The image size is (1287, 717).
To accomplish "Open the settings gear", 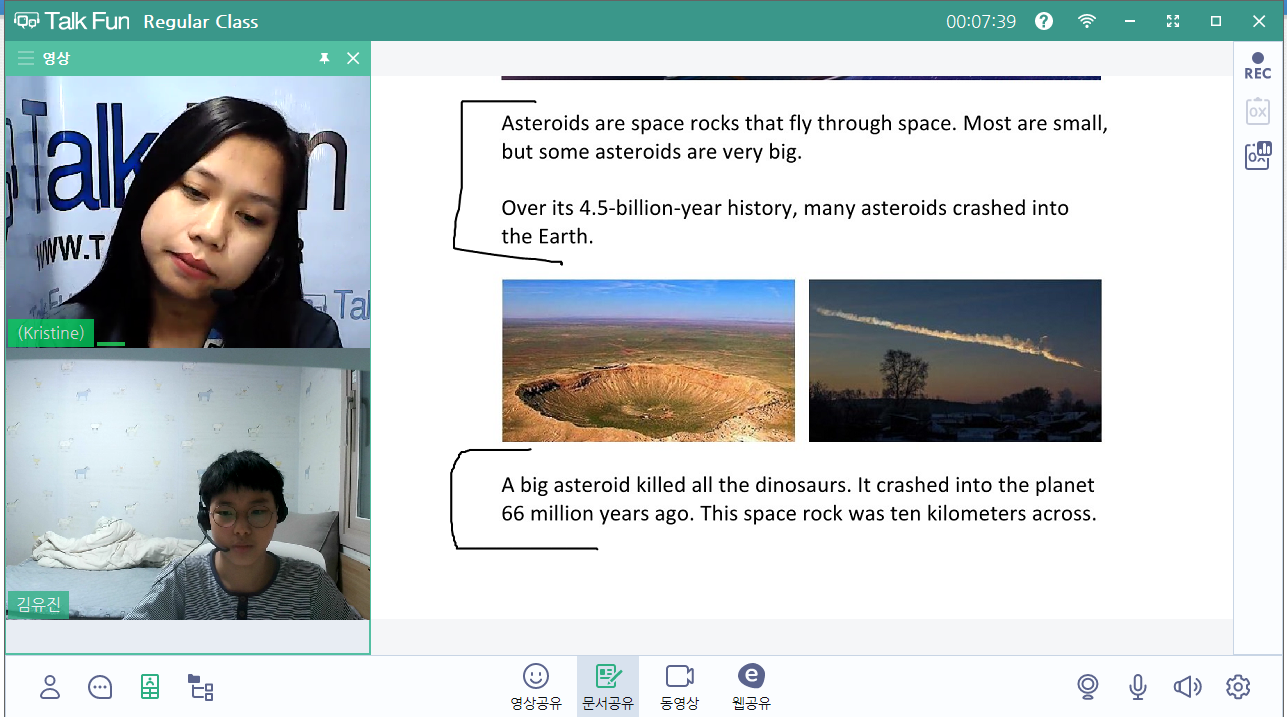I will [x=1238, y=687].
